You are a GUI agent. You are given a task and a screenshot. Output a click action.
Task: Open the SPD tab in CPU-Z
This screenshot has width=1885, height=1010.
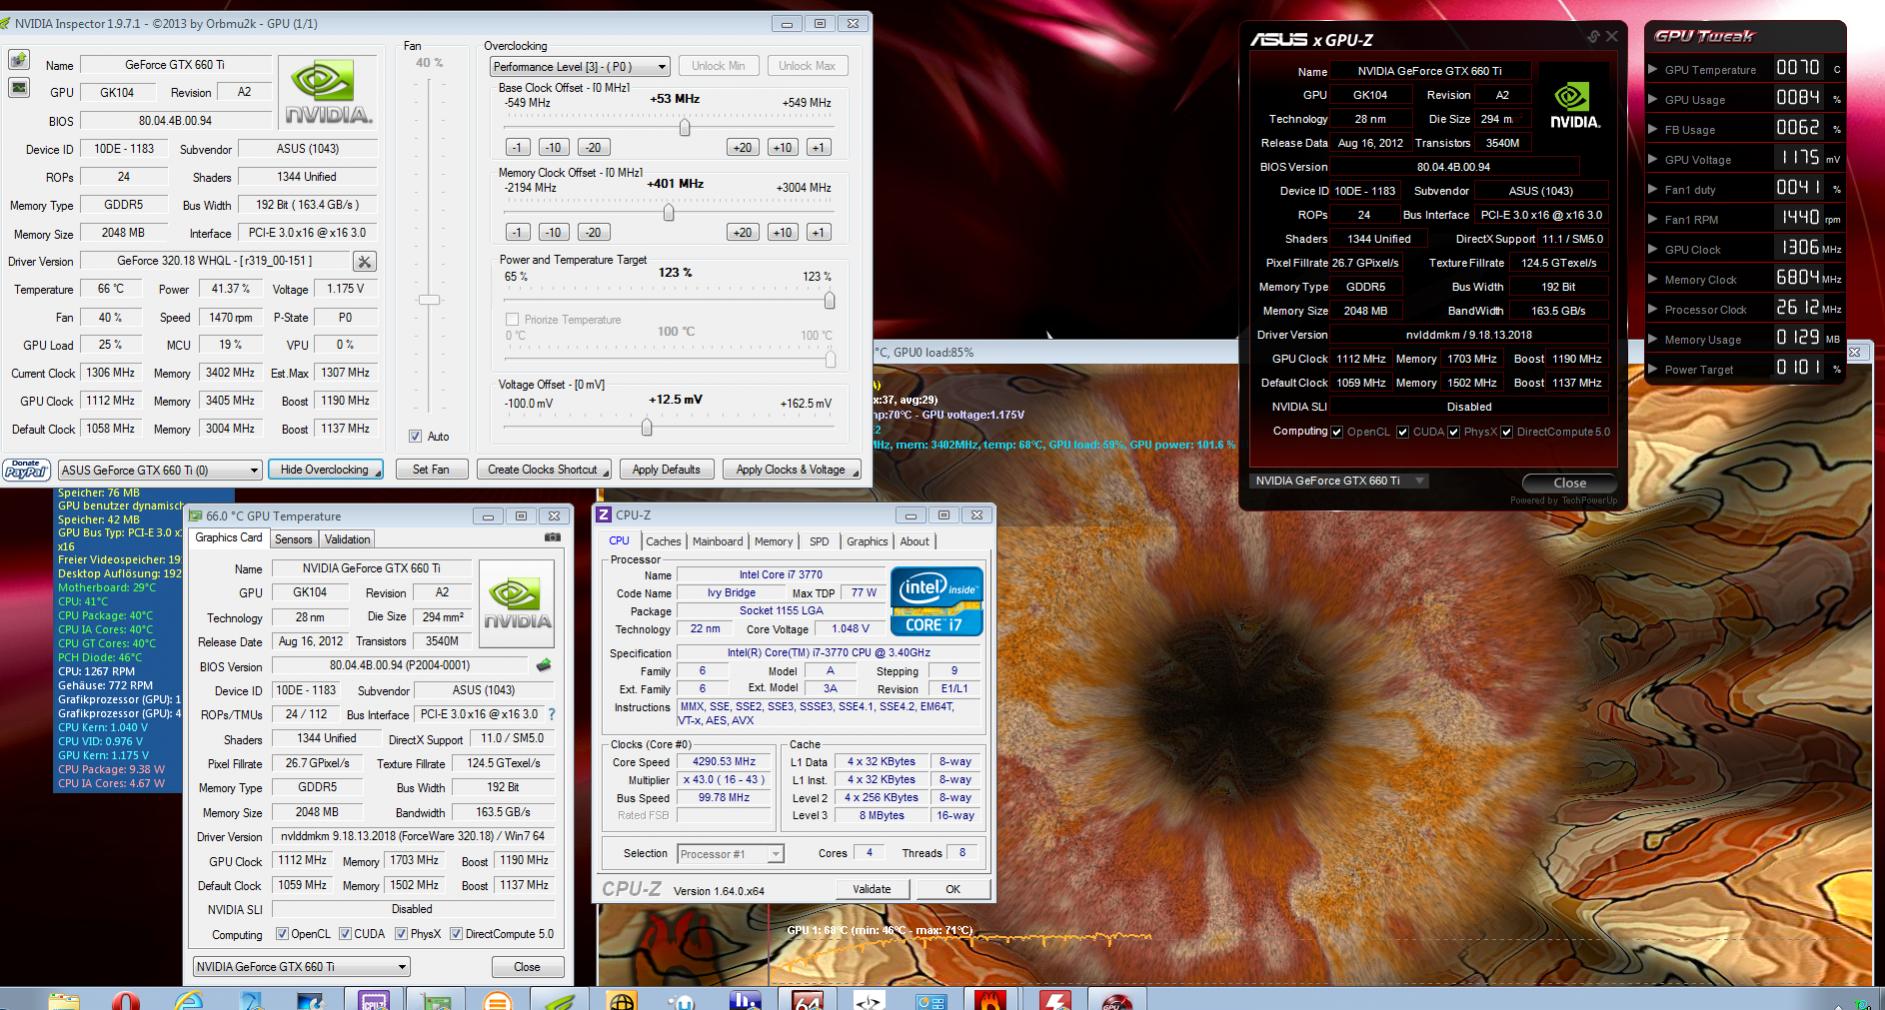(819, 541)
